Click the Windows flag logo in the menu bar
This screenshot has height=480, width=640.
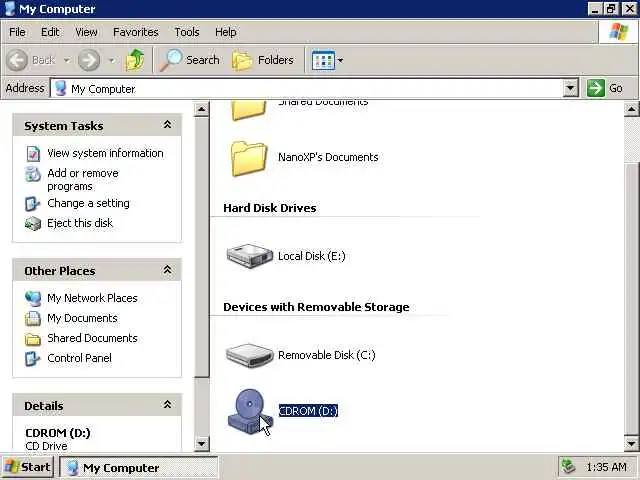point(618,32)
